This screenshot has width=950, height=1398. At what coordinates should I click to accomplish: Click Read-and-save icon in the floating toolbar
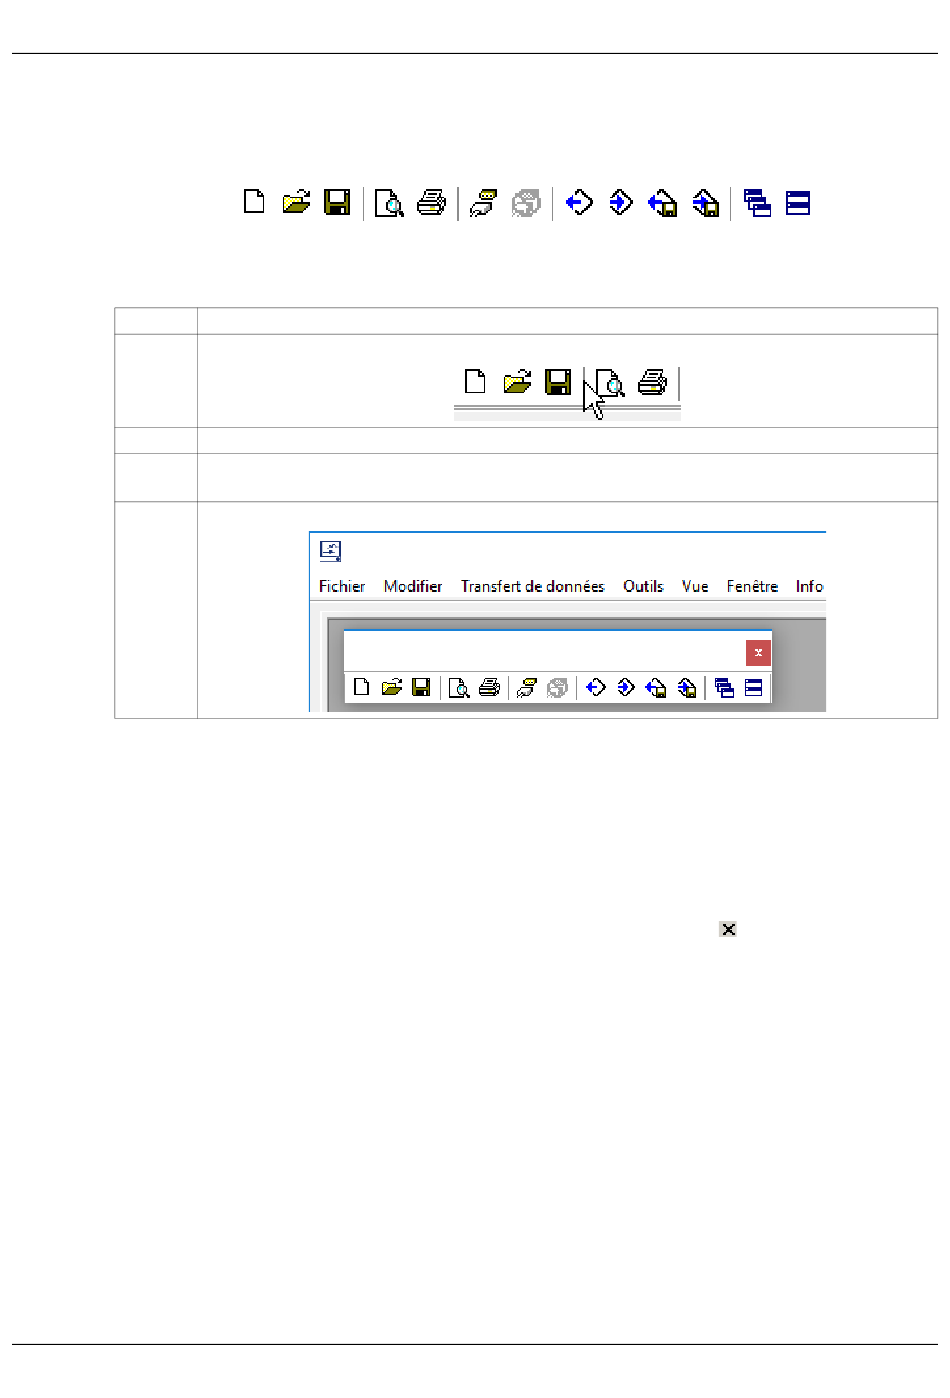point(656,688)
